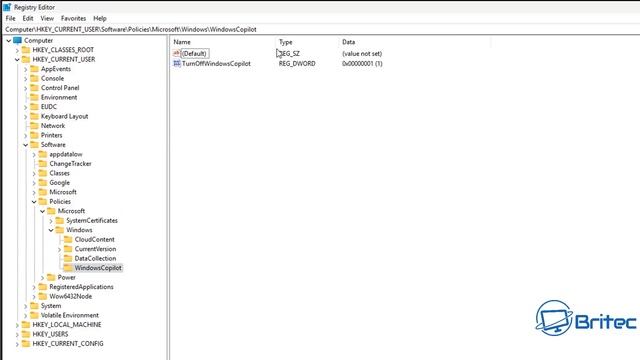Click the Registry Editor title bar icon
The image size is (640, 360).
7,7
